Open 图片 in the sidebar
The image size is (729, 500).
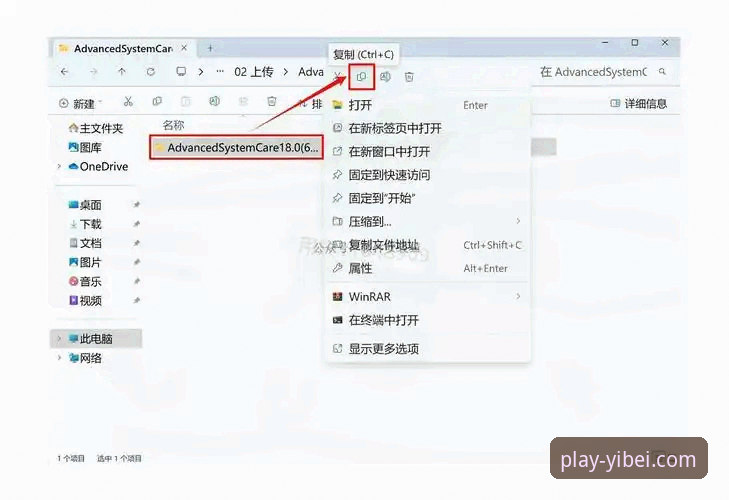click(85, 262)
